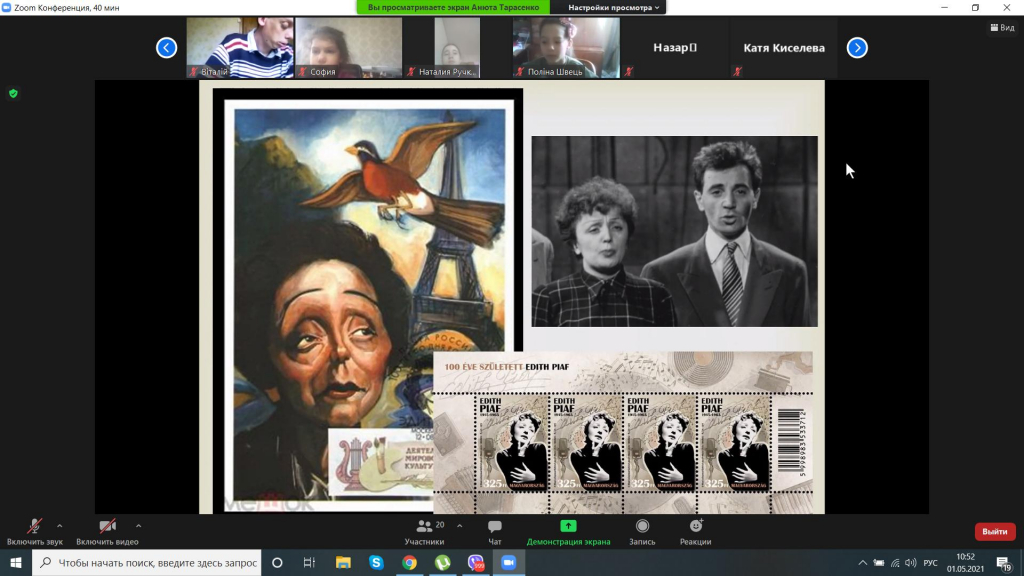
Task: Open network tray icon
Action: pyautogui.click(x=895, y=563)
